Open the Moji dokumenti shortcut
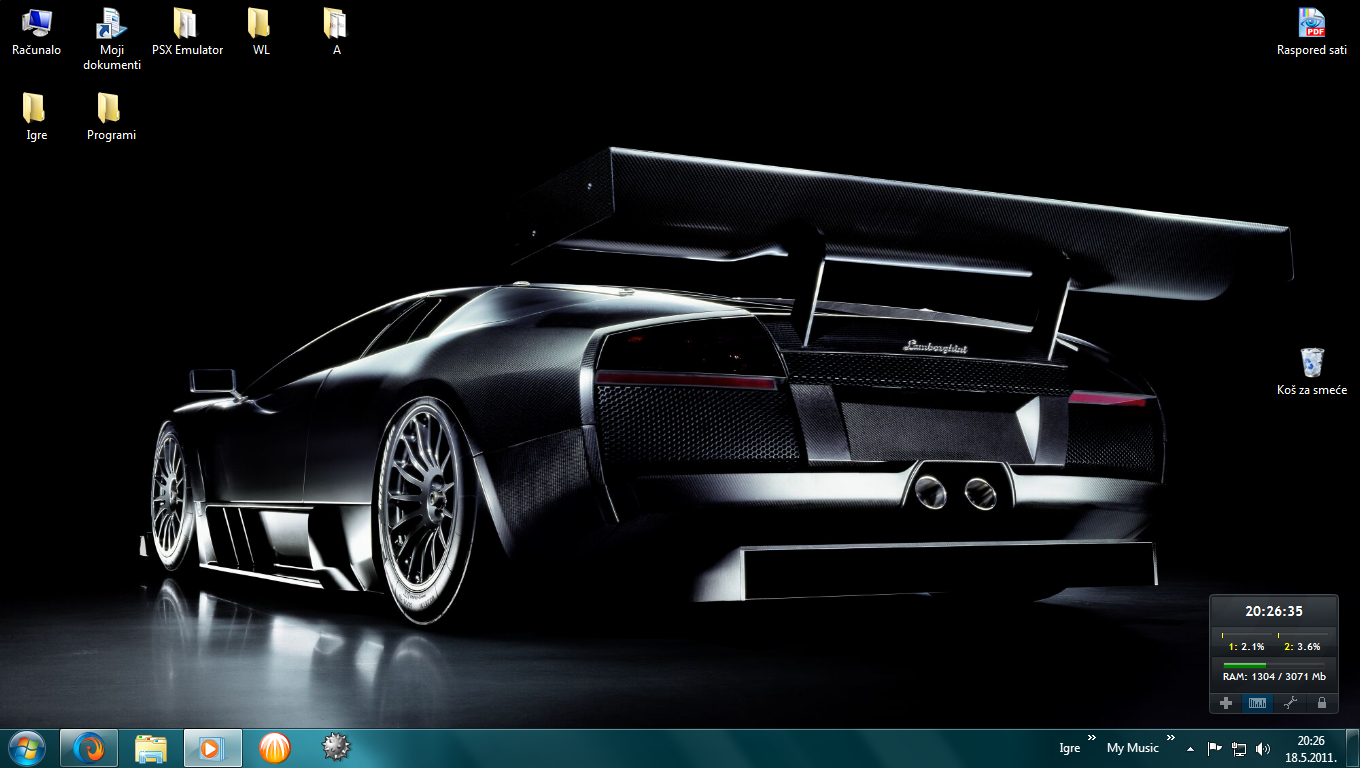 coord(112,38)
